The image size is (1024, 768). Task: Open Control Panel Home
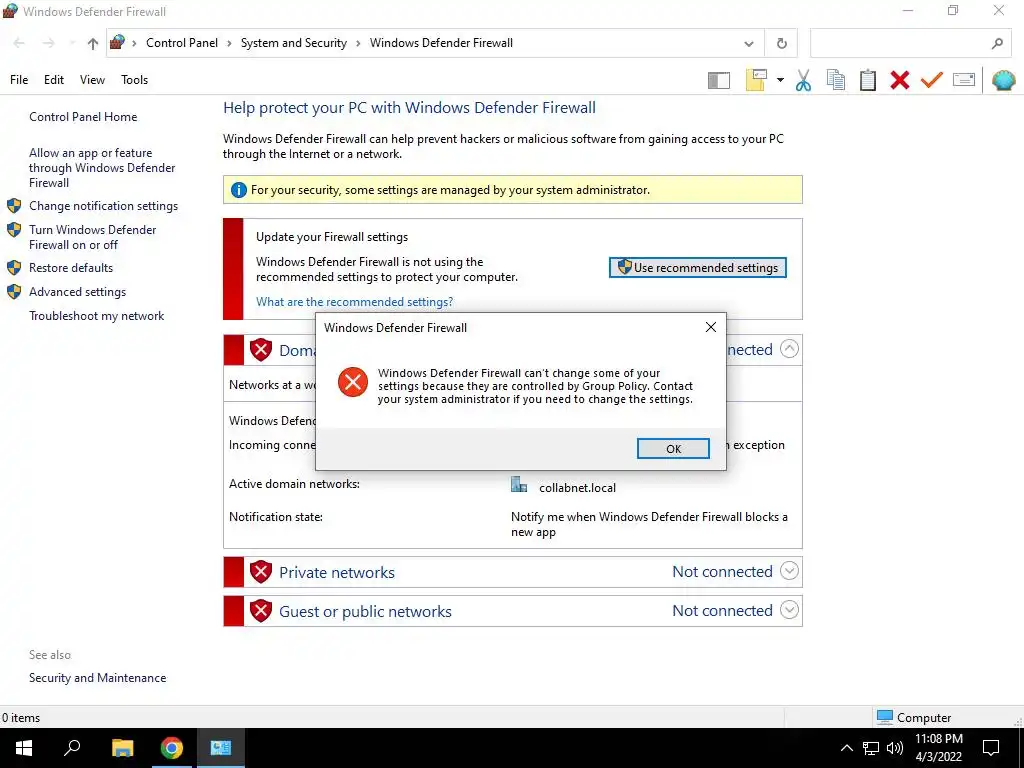tap(83, 117)
